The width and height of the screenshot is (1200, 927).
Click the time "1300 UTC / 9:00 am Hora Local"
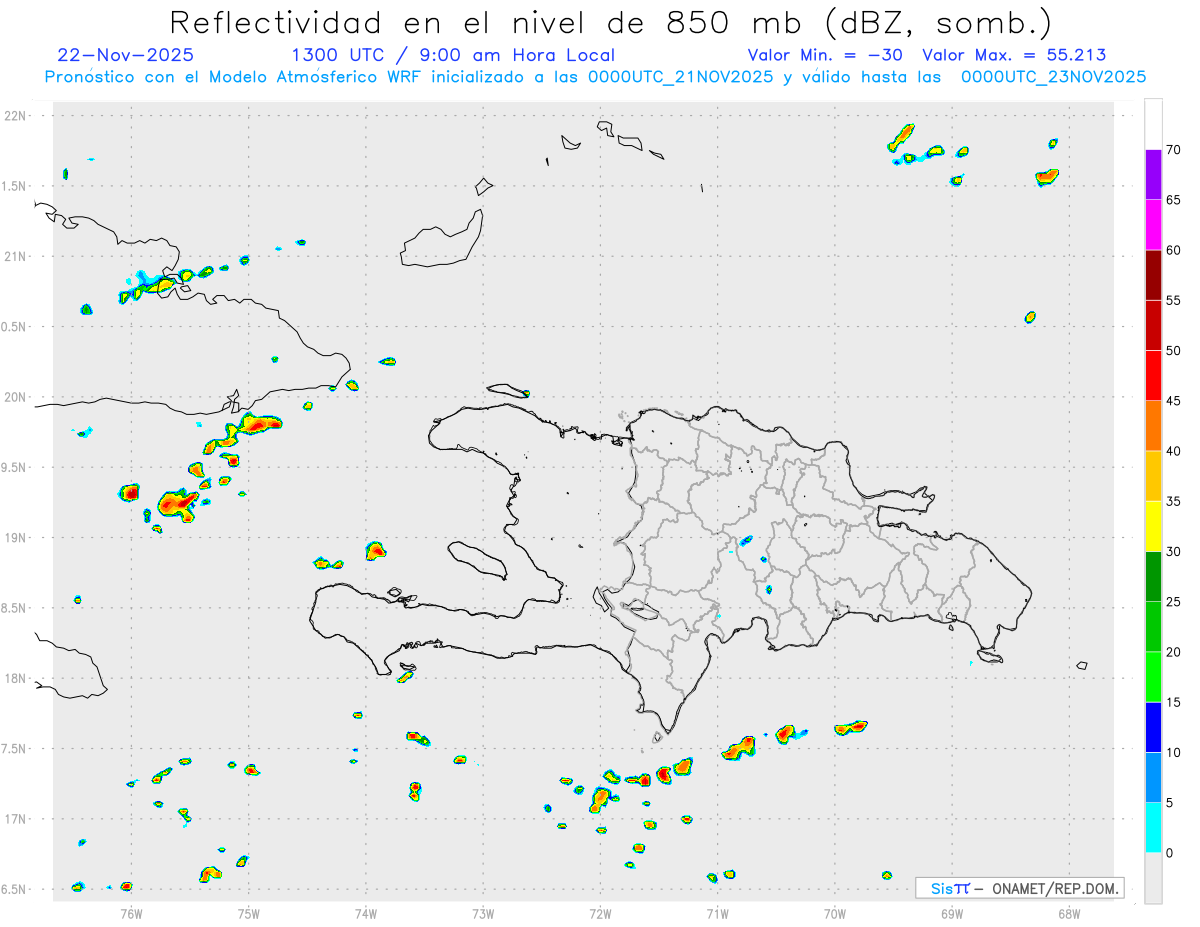pyautogui.click(x=453, y=55)
